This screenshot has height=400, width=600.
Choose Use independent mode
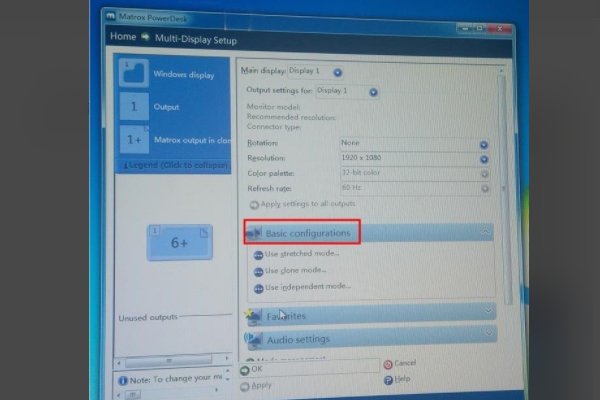click(x=307, y=287)
